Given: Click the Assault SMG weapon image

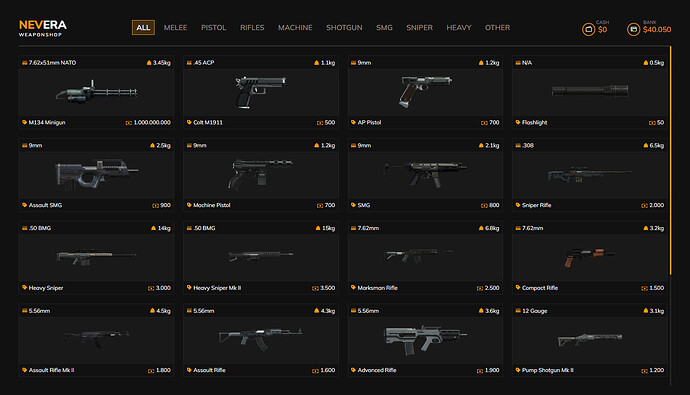Looking at the screenshot, I should click(96, 174).
